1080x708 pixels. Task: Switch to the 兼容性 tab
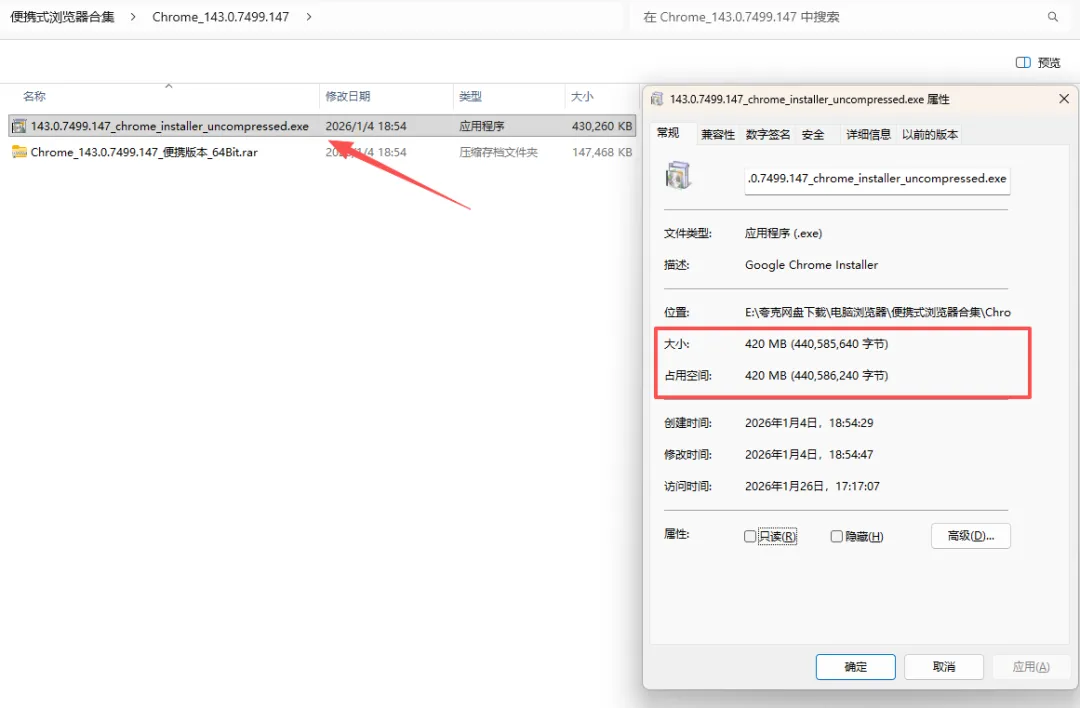pos(718,134)
